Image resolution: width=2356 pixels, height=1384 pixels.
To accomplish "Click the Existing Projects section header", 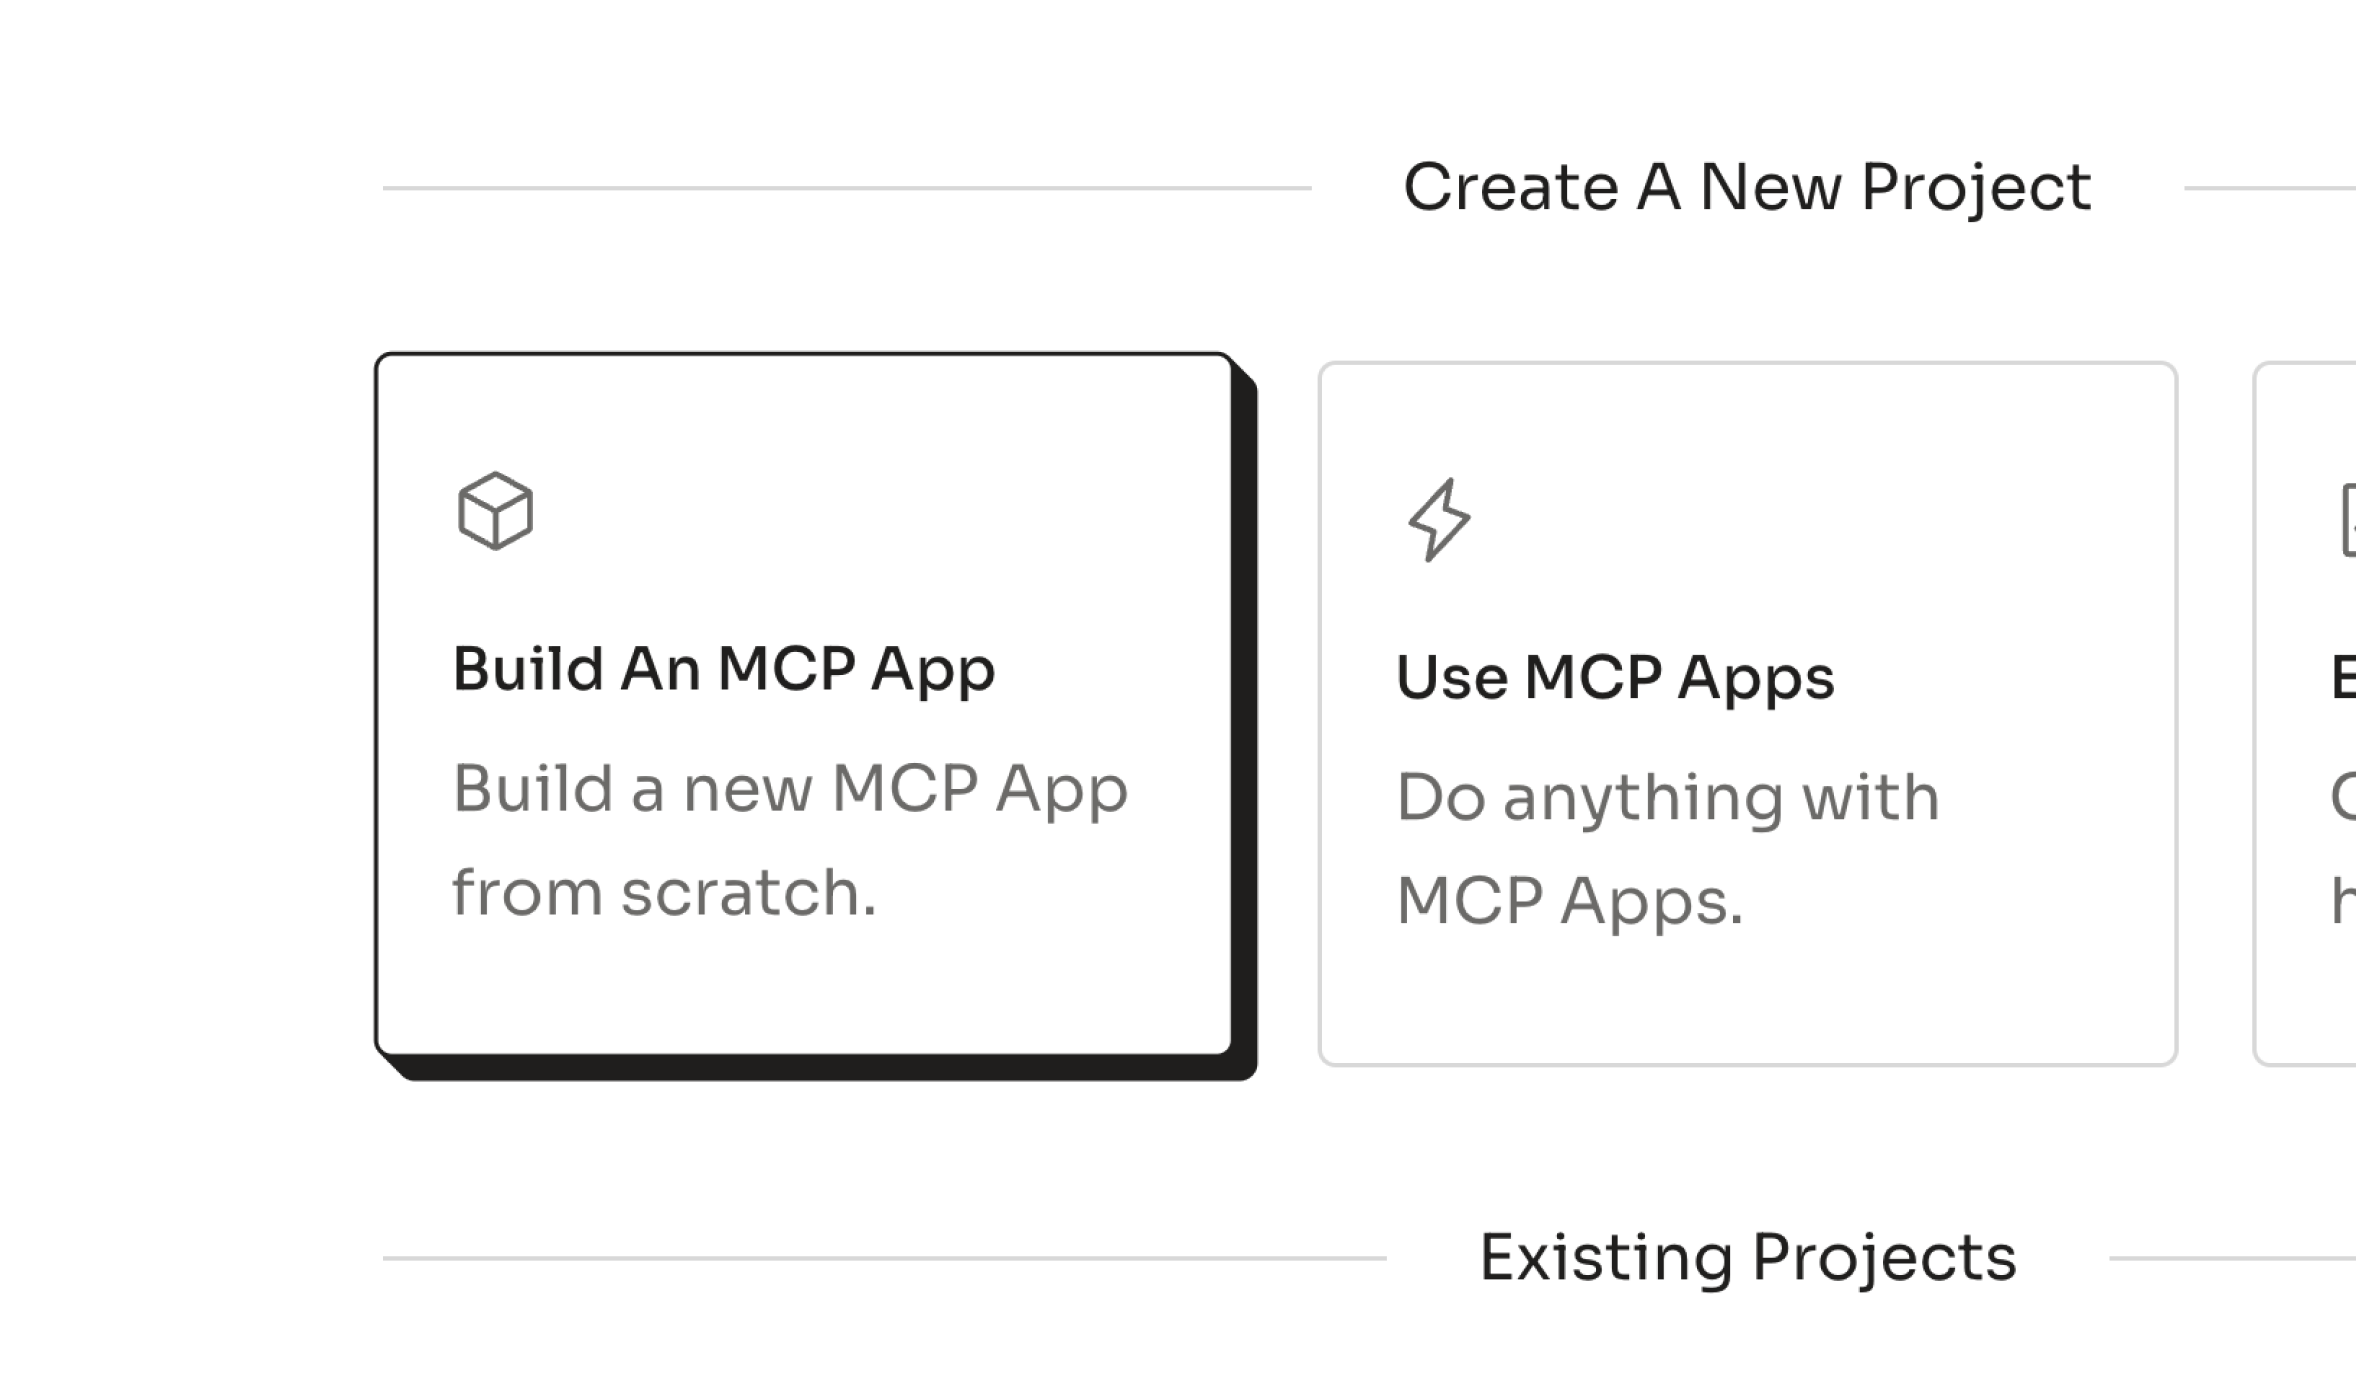I will point(1748,1260).
